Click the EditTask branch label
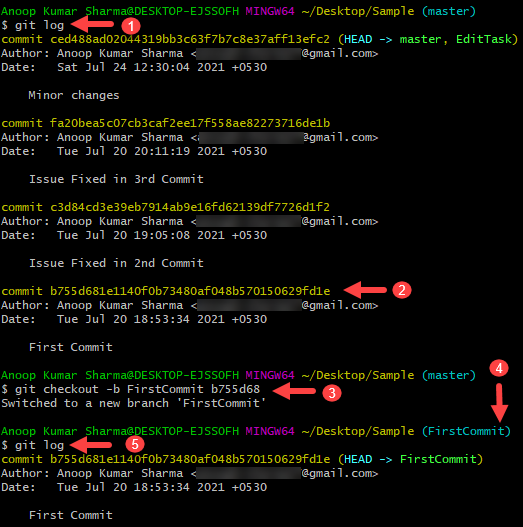523x527 pixels. coord(484,39)
